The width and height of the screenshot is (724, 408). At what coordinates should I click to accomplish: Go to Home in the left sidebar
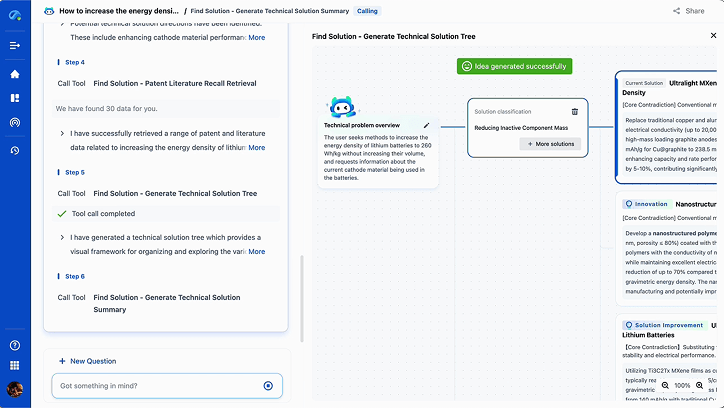click(x=15, y=74)
